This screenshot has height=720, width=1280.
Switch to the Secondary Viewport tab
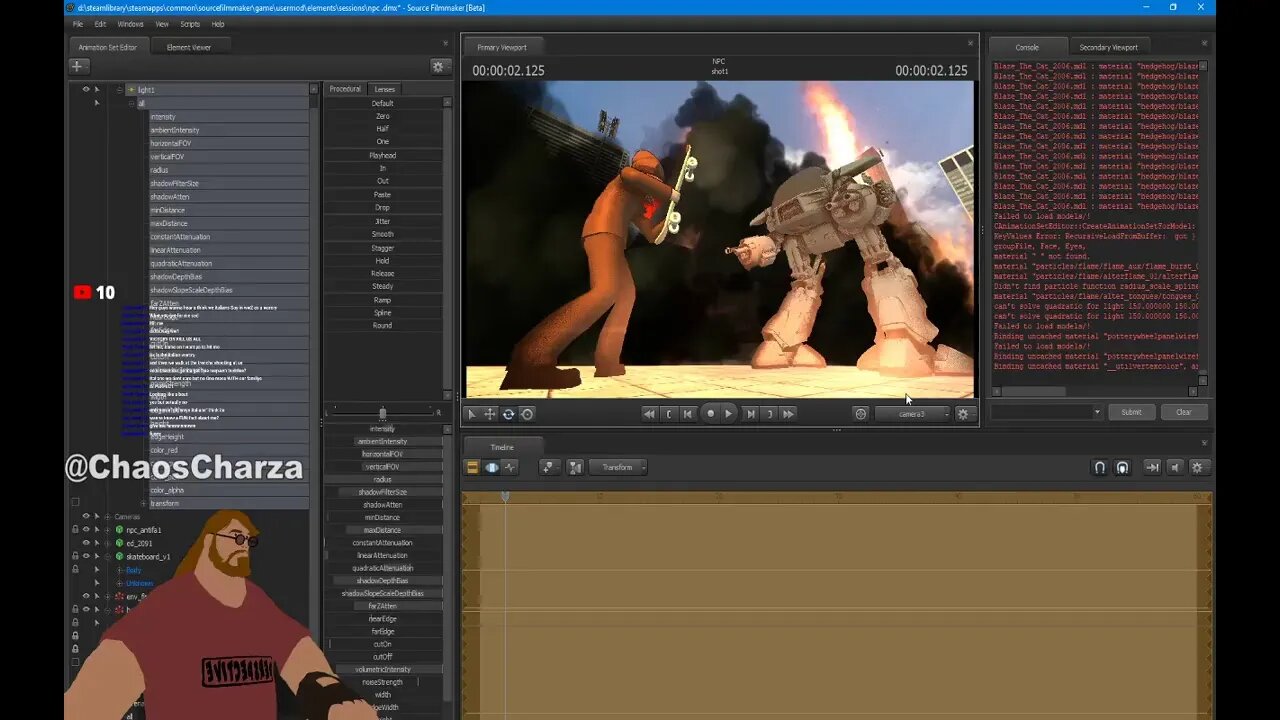click(x=1109, y=47)
